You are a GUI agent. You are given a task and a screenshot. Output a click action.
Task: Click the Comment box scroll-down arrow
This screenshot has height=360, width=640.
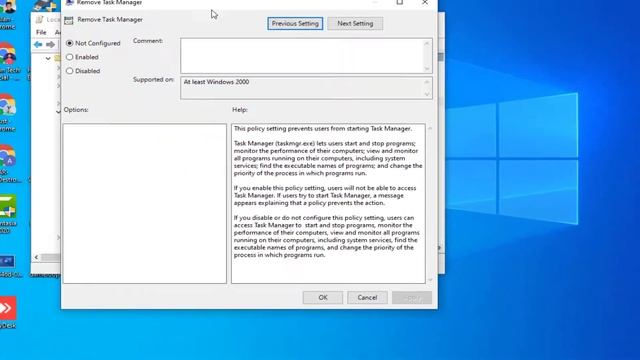[427, 69]
